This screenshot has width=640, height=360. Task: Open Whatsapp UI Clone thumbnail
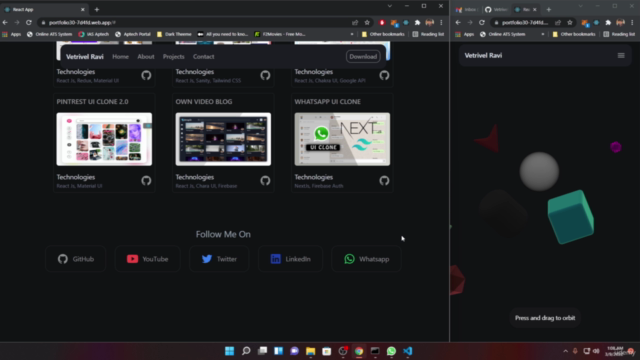click(x=342, y=139)
